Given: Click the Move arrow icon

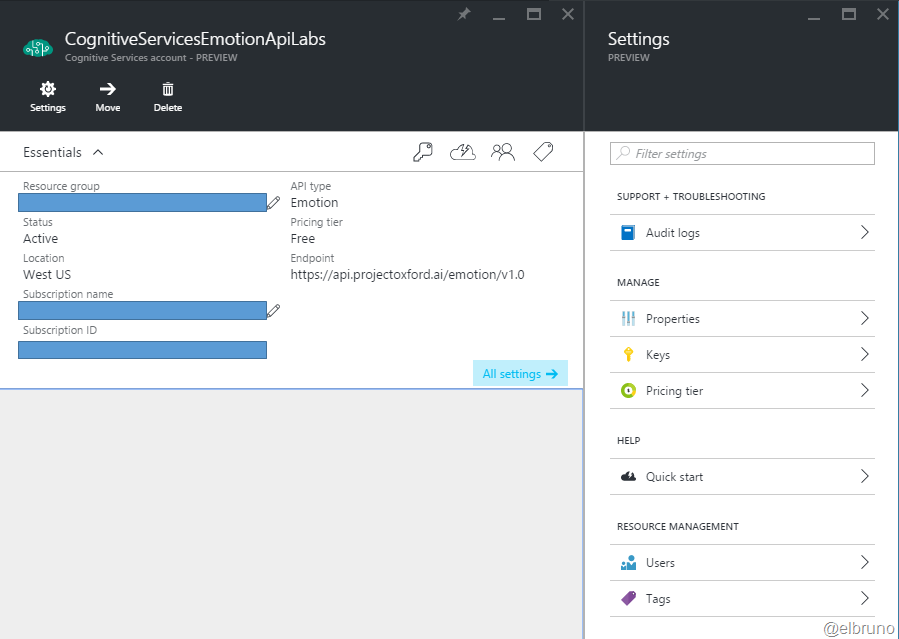Looking at the screenshot, I should (x=108, y=90).
